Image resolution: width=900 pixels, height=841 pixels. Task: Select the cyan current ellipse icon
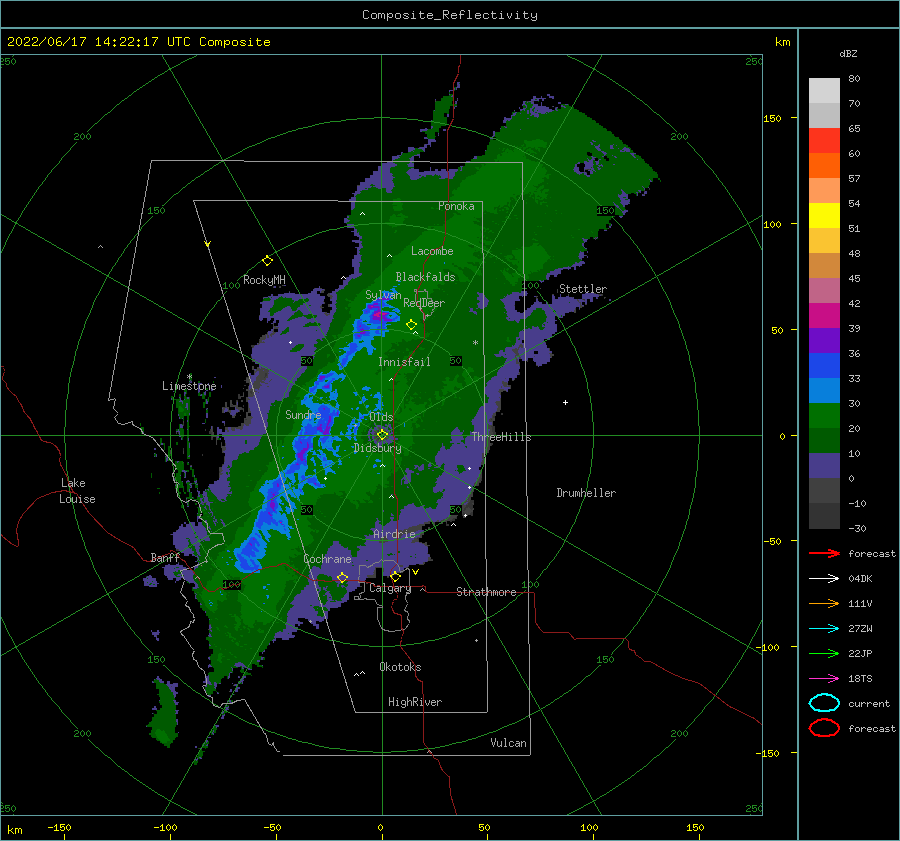coord(824,703)
